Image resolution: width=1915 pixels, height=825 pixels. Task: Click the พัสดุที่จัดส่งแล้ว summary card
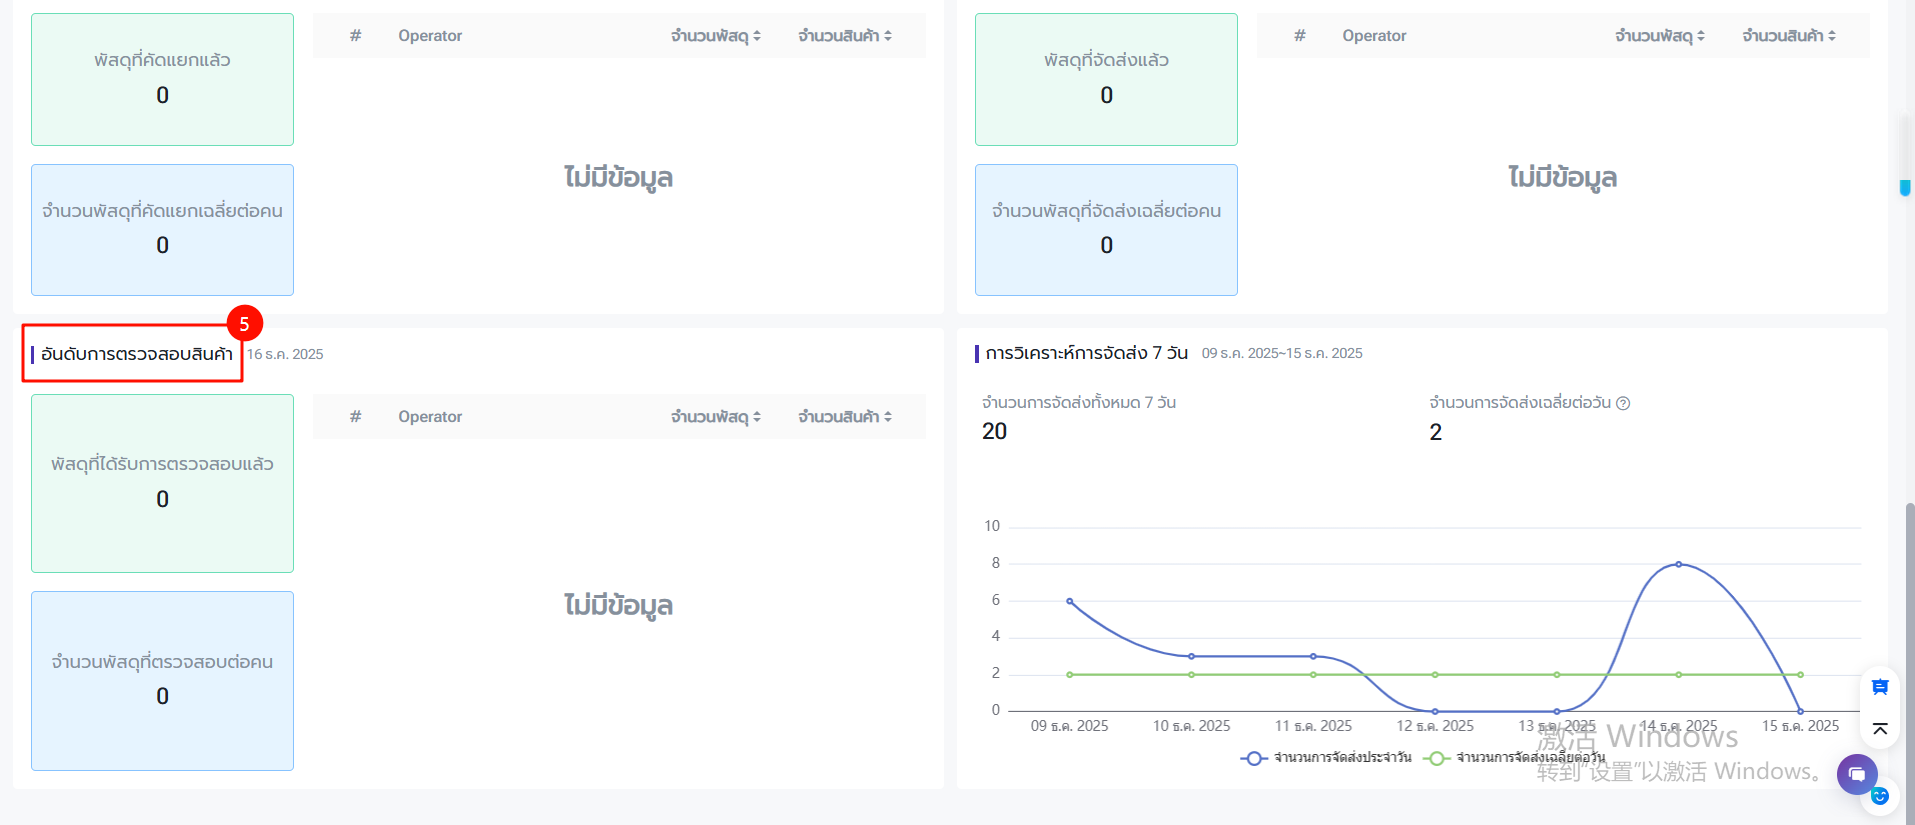1106,79
